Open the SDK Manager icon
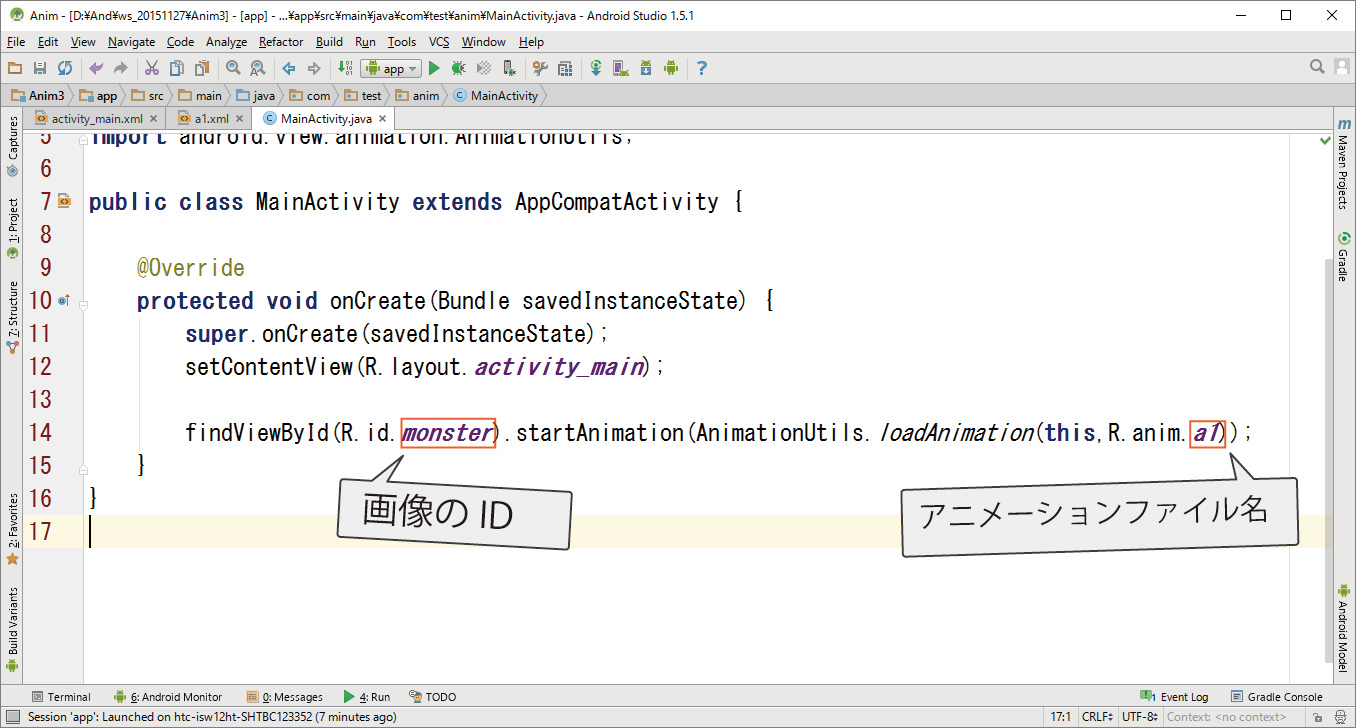 click(646, 68)
